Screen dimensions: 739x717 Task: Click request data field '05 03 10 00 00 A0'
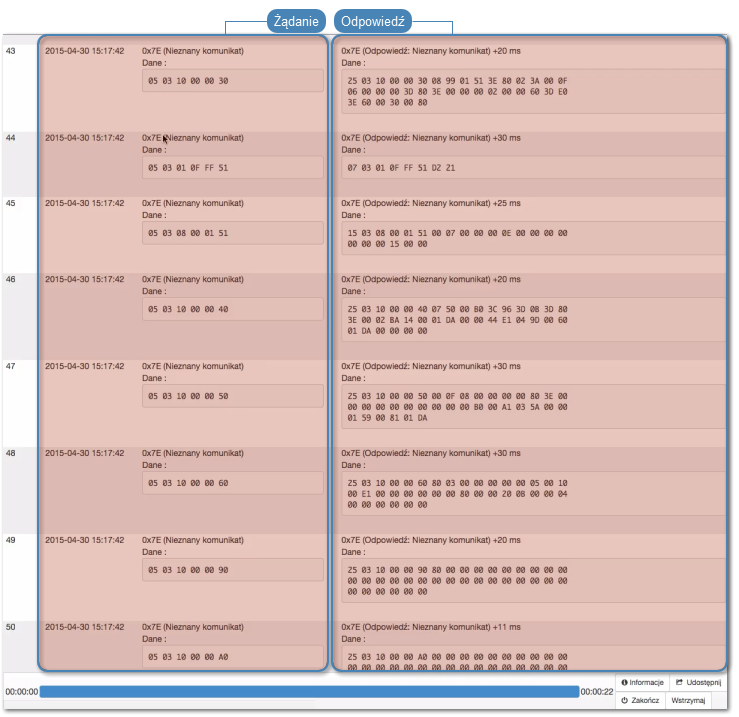click(233, 657)
